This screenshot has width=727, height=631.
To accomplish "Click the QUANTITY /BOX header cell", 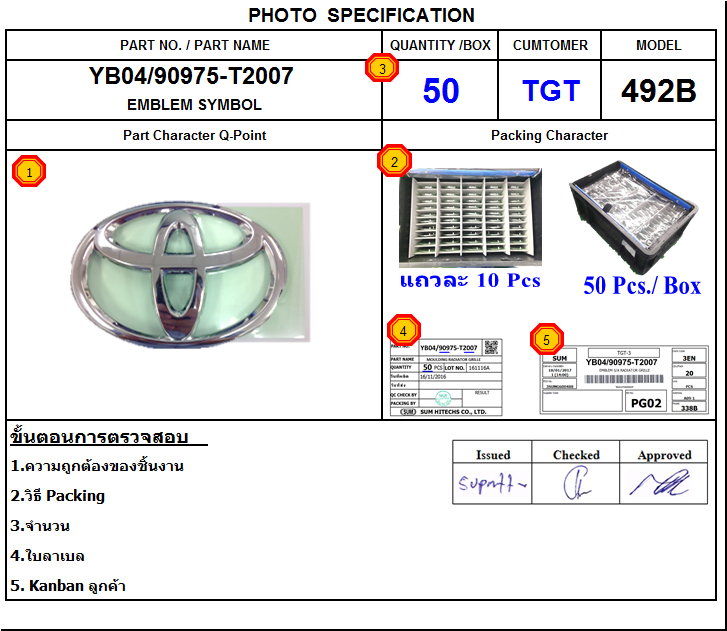I will pos(440,45).
